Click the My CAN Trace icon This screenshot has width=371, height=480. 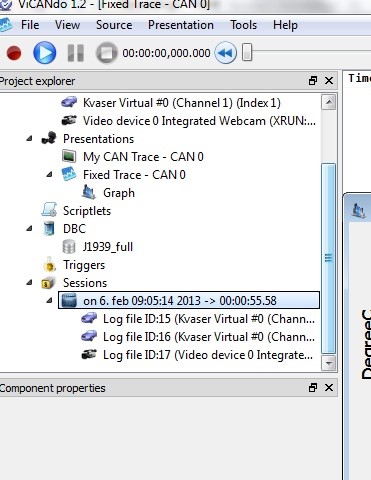[69, 156]
